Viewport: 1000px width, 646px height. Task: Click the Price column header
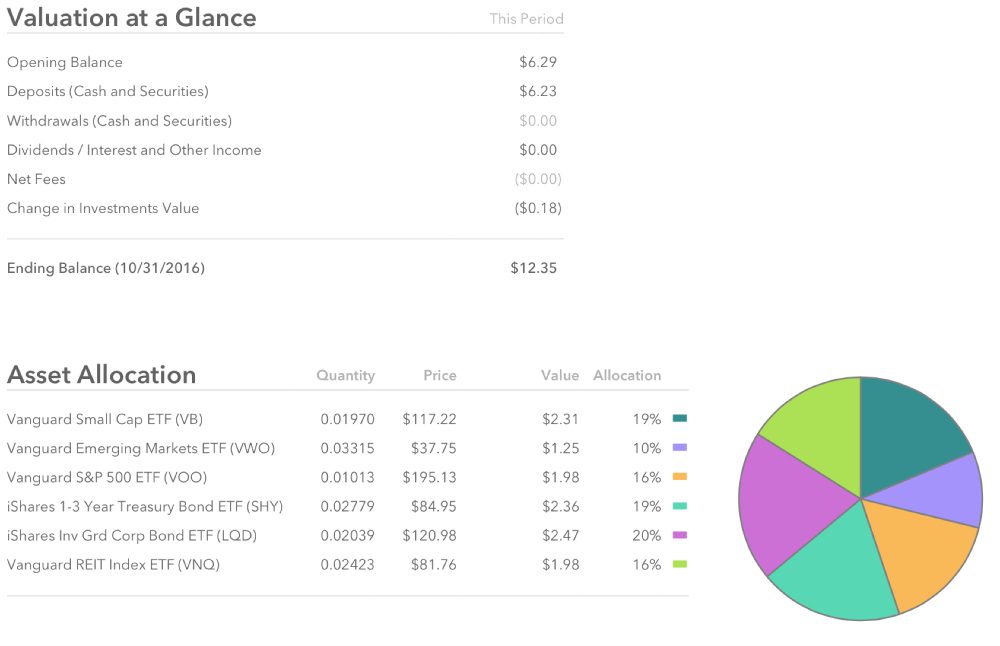tap(440, 376)
